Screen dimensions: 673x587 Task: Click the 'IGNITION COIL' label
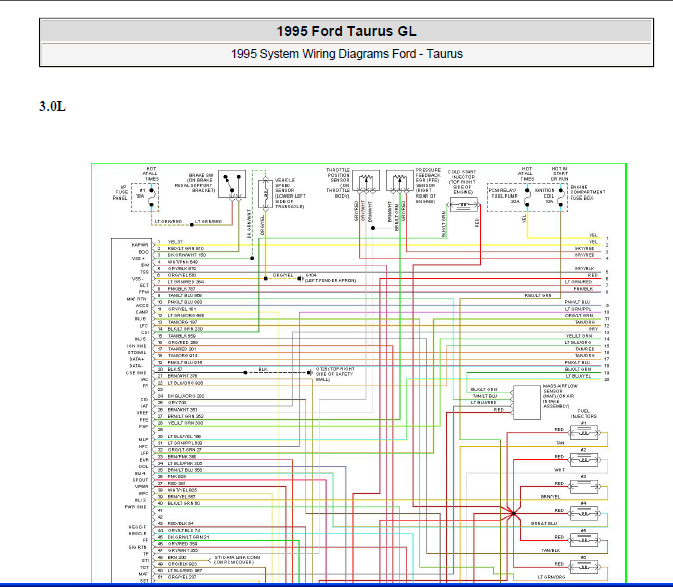point(545,195)
